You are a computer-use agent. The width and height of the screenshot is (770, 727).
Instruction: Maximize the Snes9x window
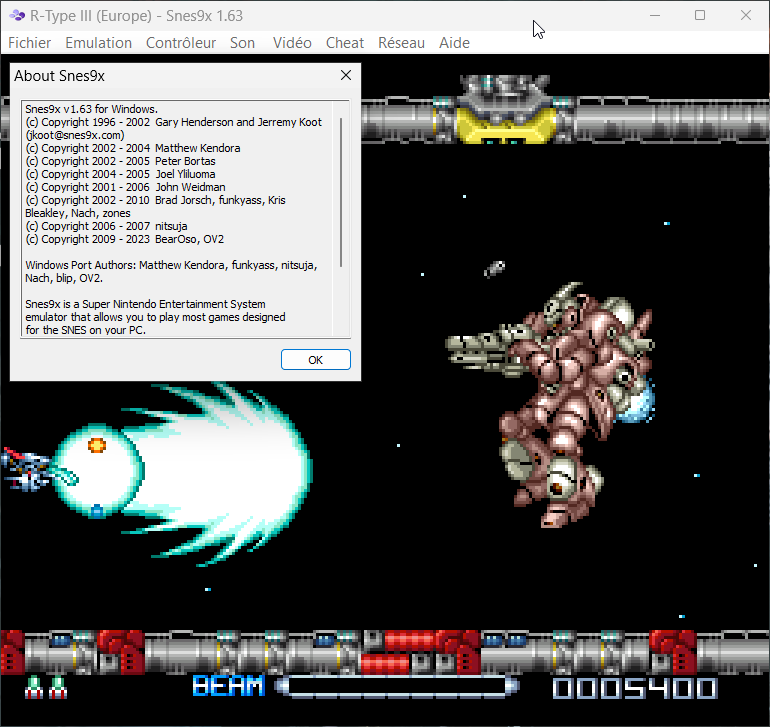click(x=700, y=16)
